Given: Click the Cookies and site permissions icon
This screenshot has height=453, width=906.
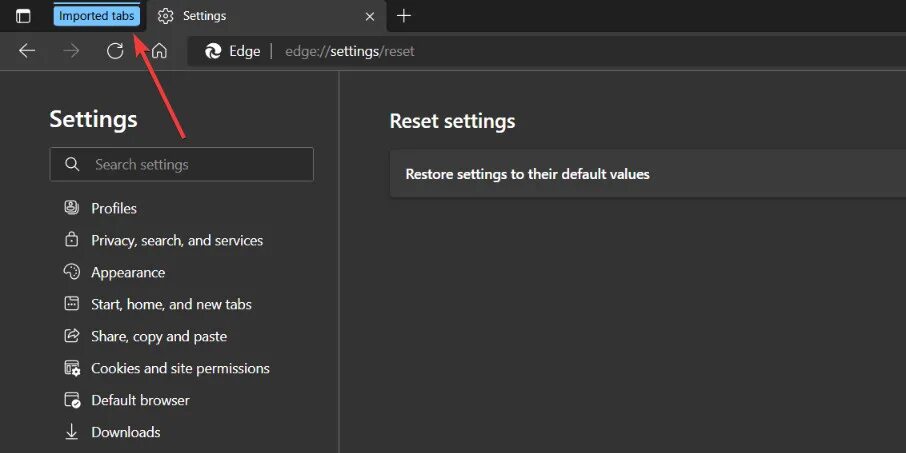Looking at the screenshot, I should pos(72,368).
